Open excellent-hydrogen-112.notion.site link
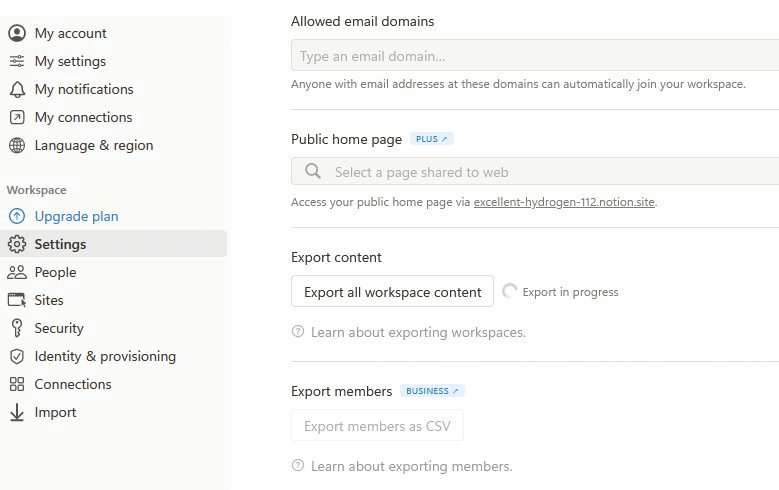 pyautogui.click(x=564, y=202)
